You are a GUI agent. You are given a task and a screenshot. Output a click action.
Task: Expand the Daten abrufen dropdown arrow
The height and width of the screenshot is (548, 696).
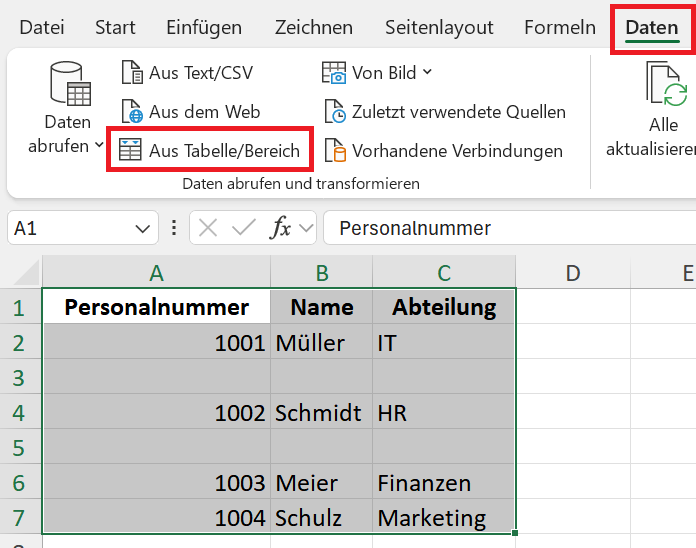click(99, 145)
